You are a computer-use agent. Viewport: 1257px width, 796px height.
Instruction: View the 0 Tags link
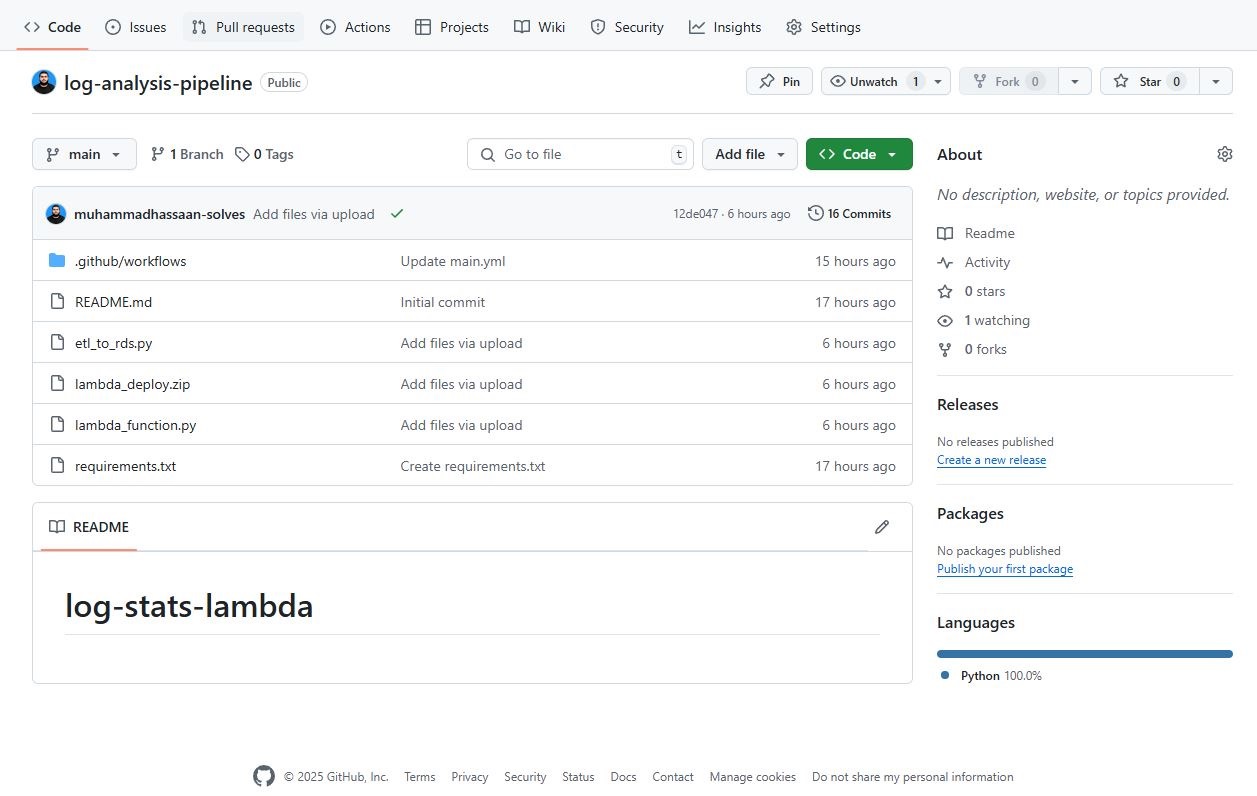click(x=264, y=154)
